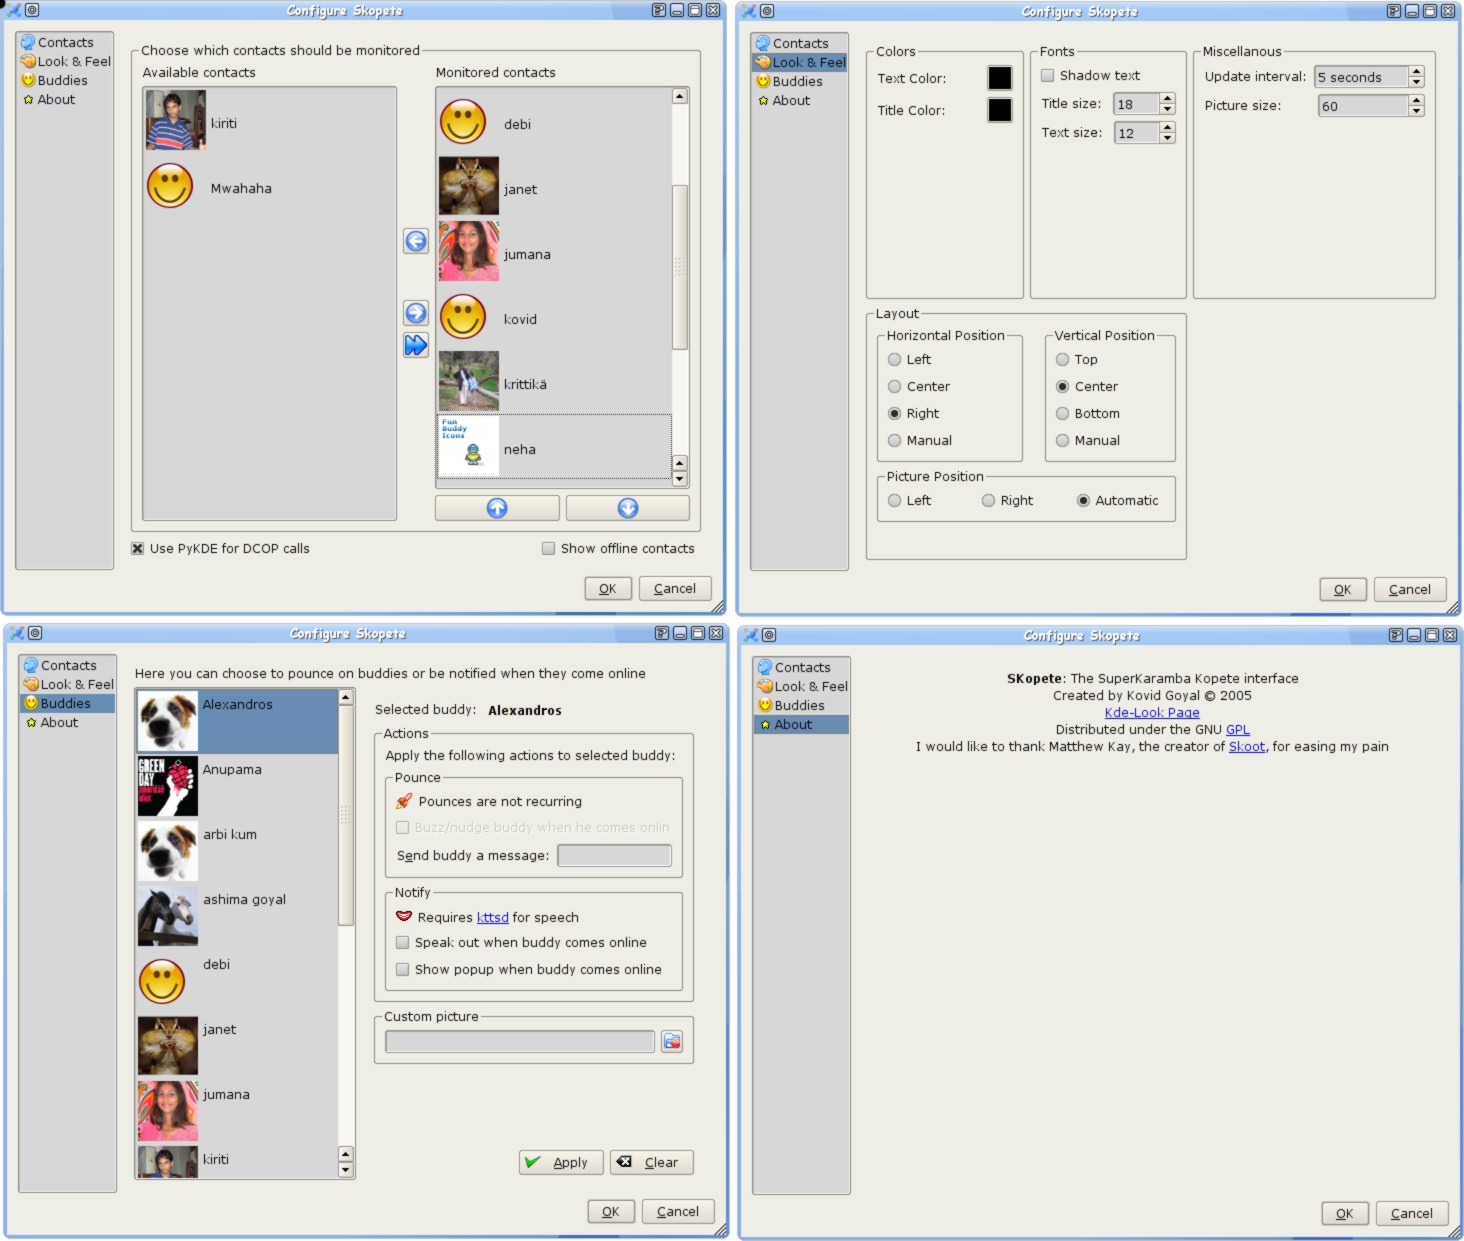Add selected contact with single right arrow
The width and height of the screenshot is (1464, 1241).
[x=416, y=313]
